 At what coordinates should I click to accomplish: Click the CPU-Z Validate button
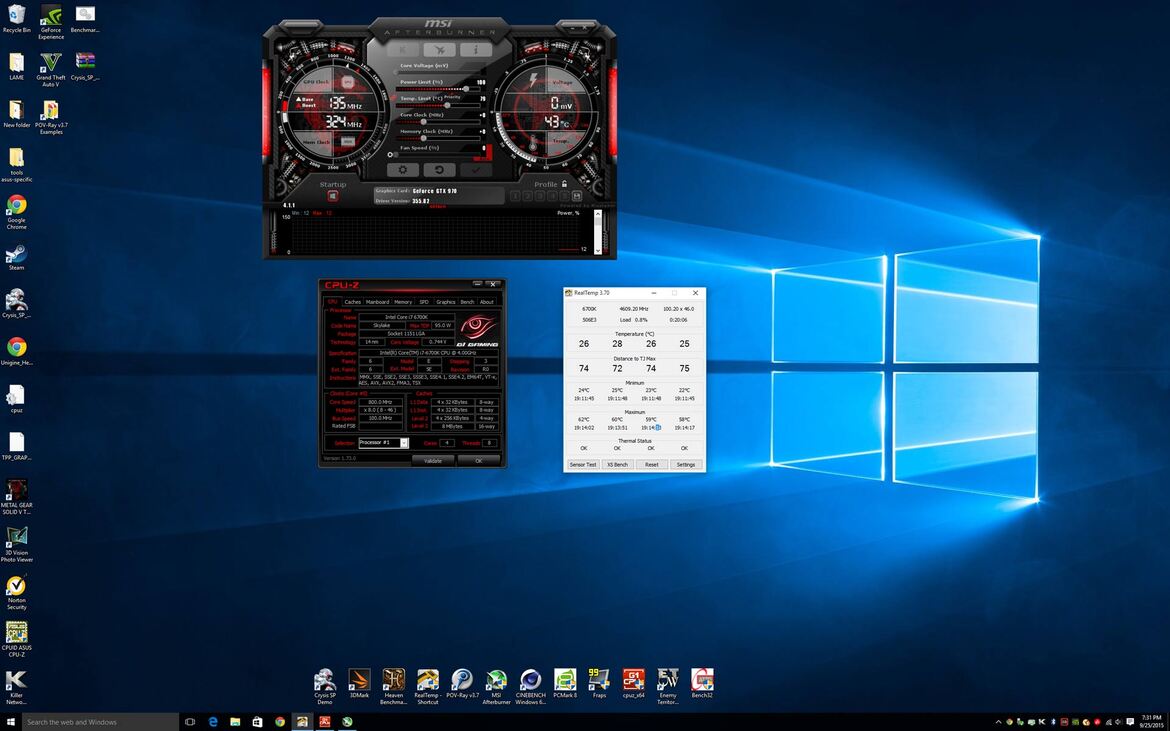[x=433, y=461]
